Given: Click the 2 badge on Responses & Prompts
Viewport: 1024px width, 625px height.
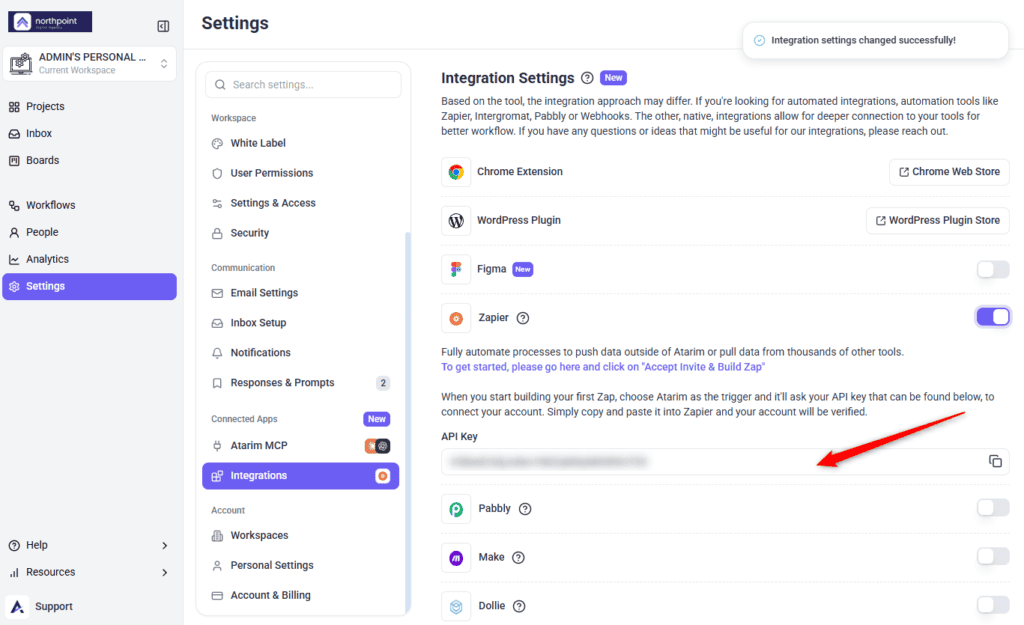Looking at the screenshot, I should click(383, 383).
